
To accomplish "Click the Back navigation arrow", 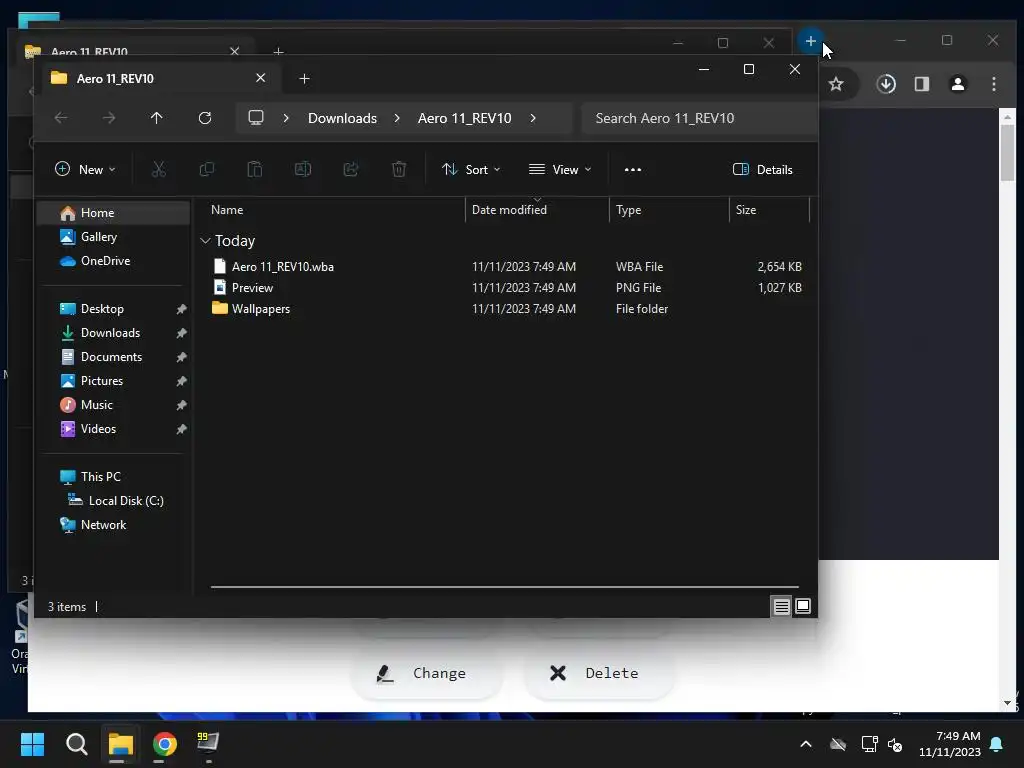I will pos(61,118).
